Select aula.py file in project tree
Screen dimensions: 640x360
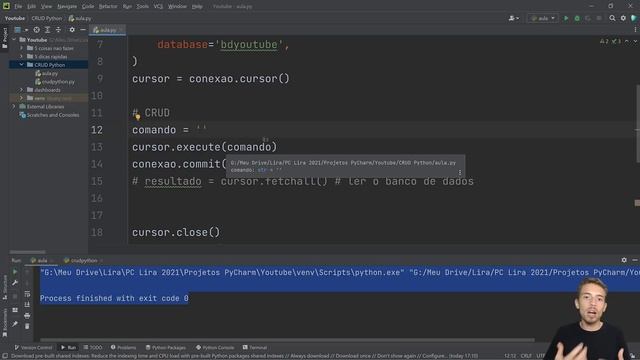point(47,73)
